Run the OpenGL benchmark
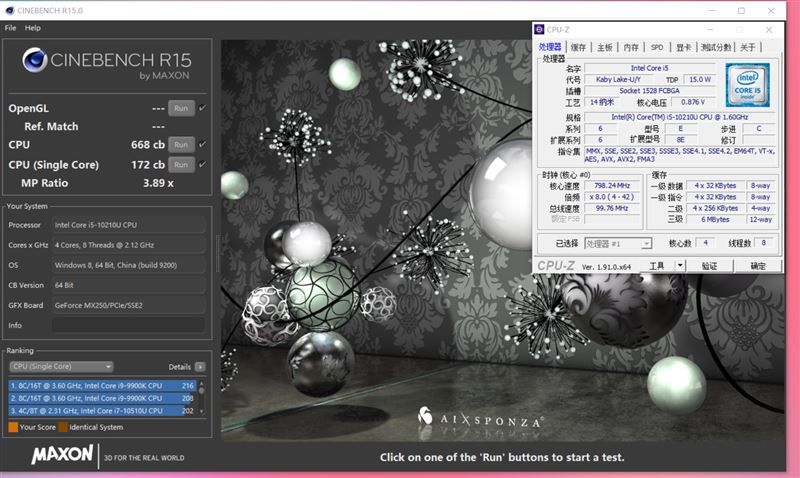This screenshot has width=800, height=478. pos(181,108)
